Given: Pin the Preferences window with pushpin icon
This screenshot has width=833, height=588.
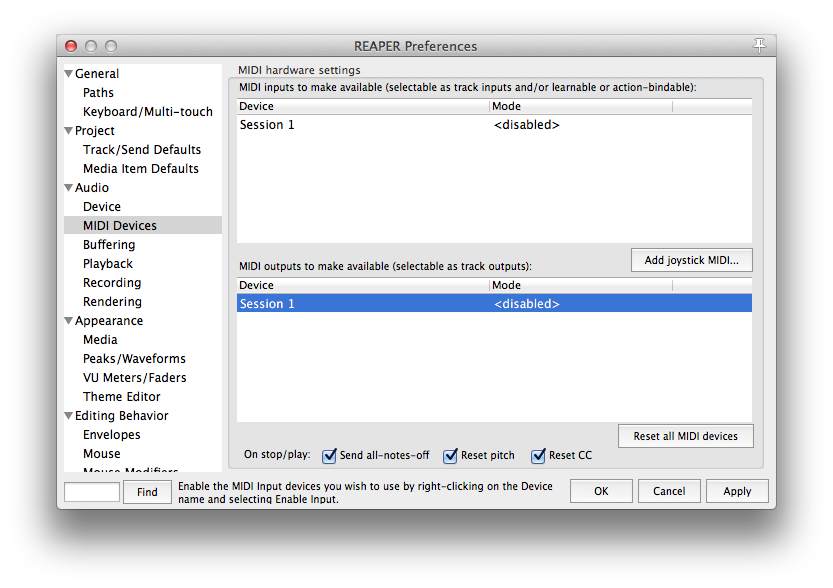Looking at the screenshot, I should pos(759,46).
